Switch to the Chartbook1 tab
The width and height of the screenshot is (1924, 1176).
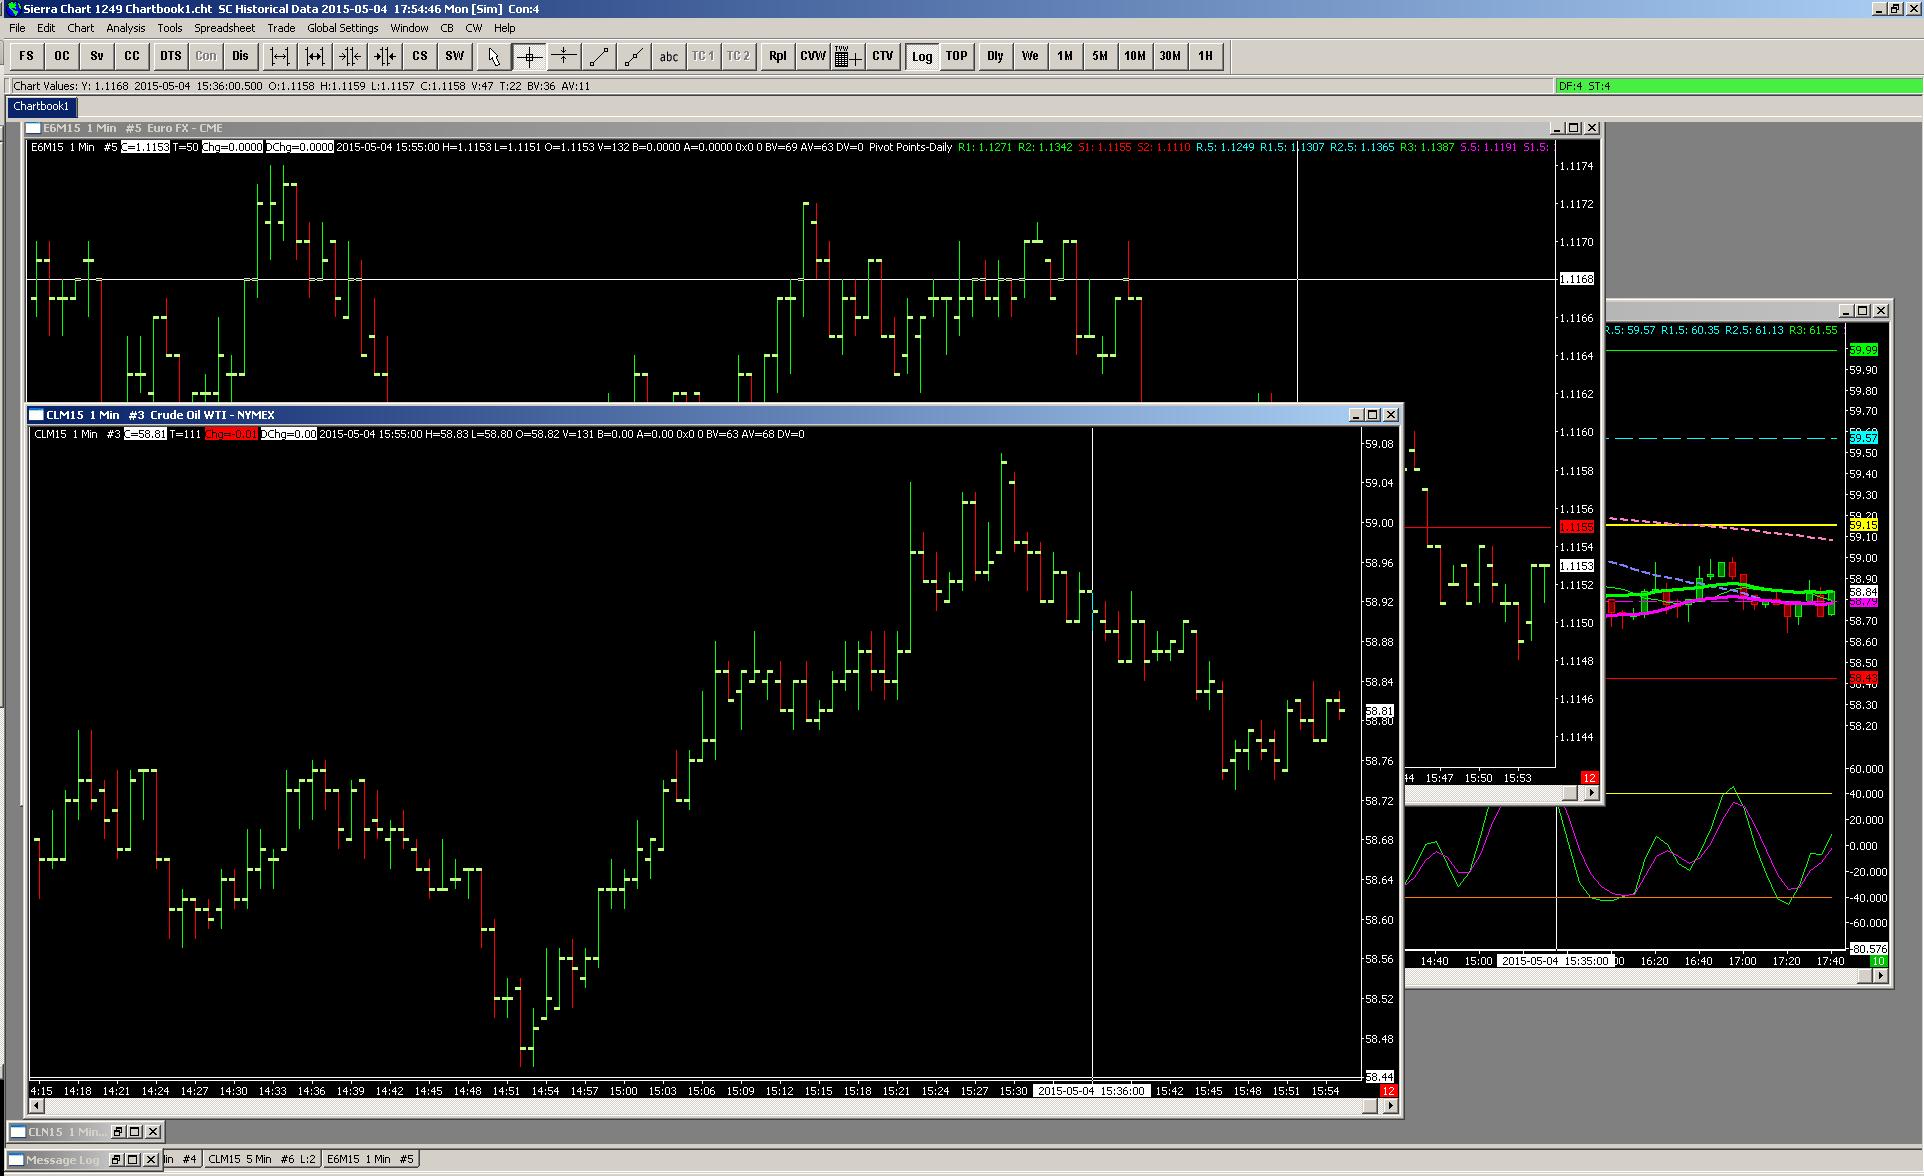point(41,106)
